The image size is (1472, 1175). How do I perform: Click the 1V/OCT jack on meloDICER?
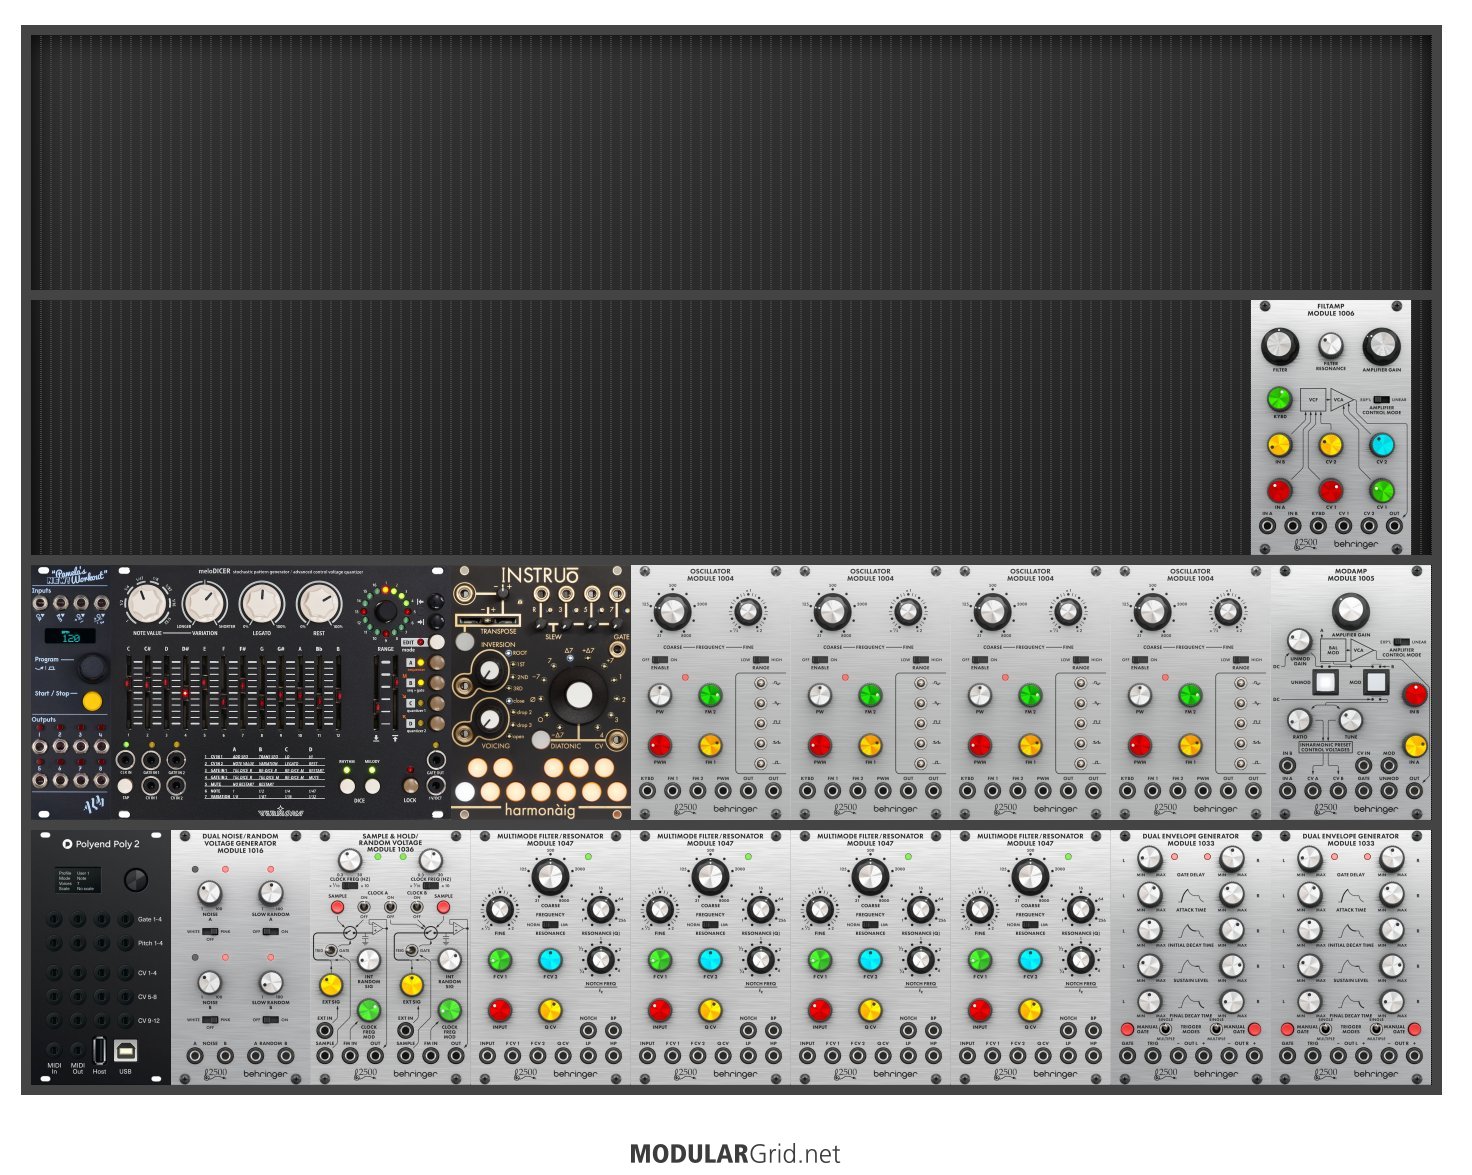(436, 786)
